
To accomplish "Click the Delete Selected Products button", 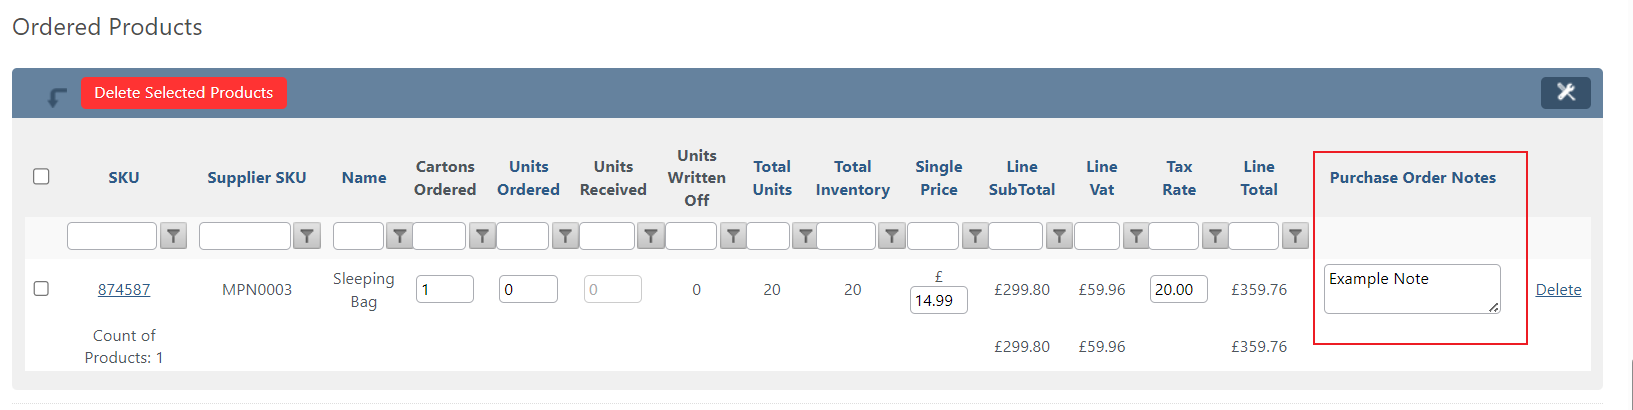I will coord(184,93).
